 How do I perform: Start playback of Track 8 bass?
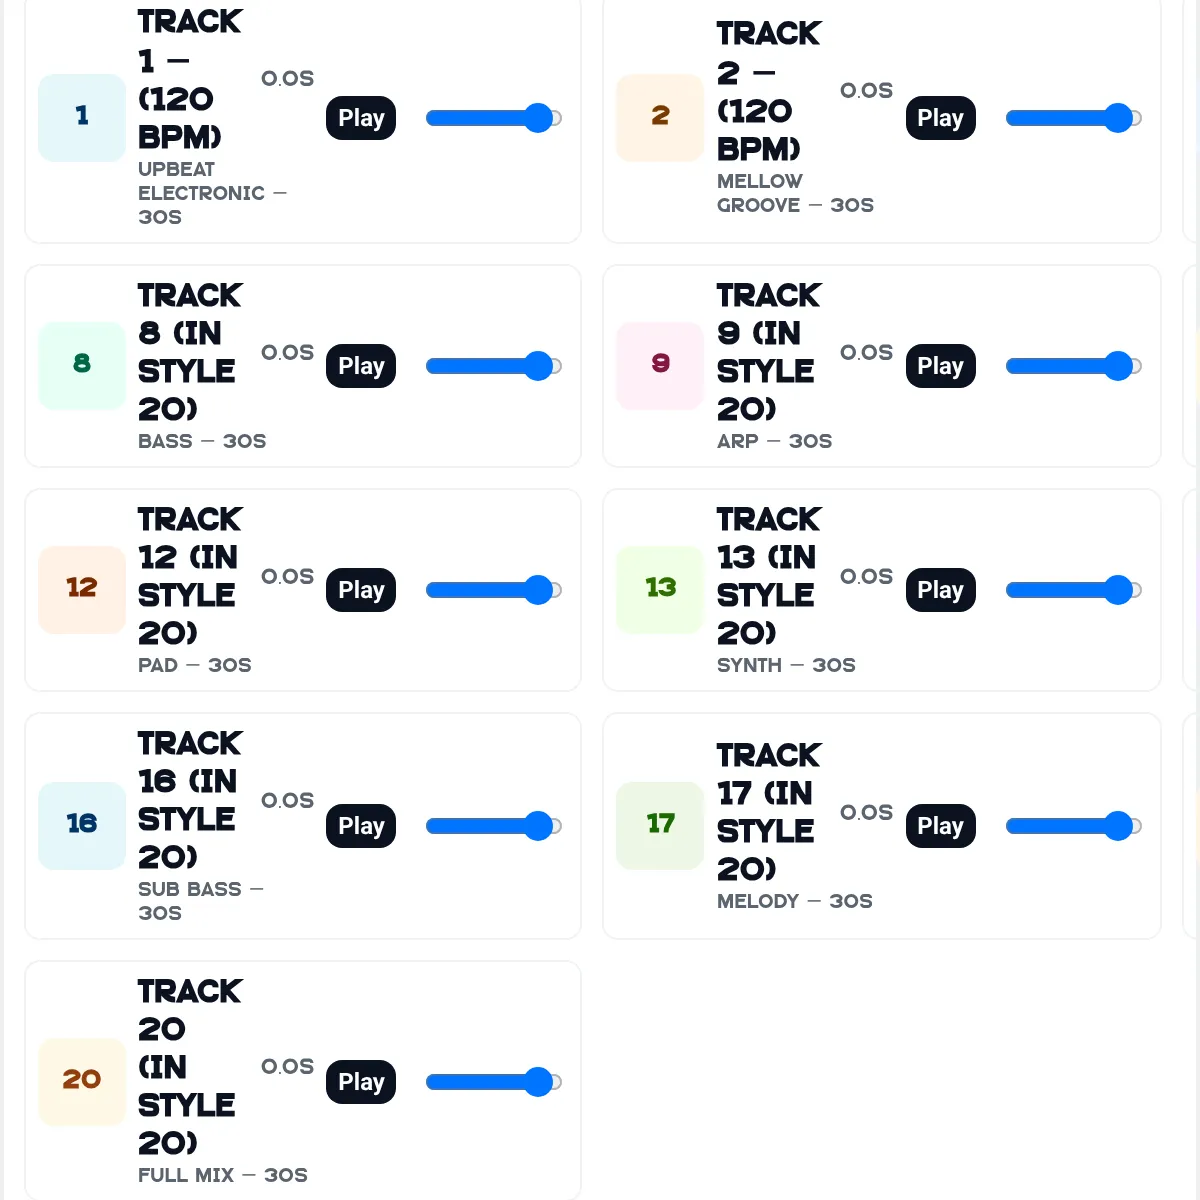coord(361,366)
